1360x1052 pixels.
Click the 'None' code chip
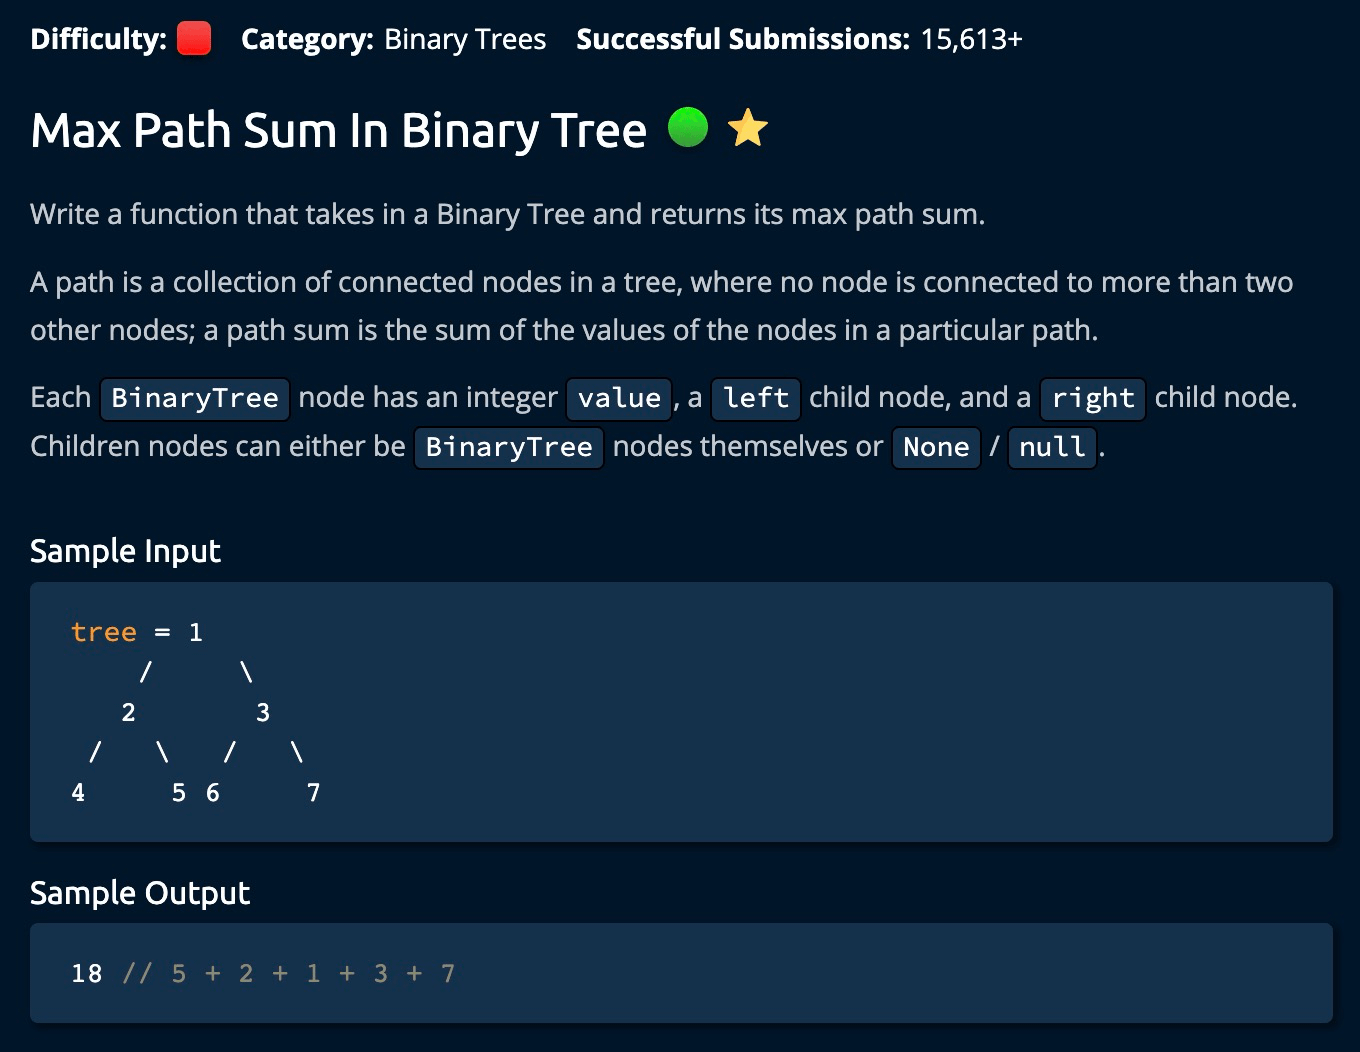pos(936,446)
